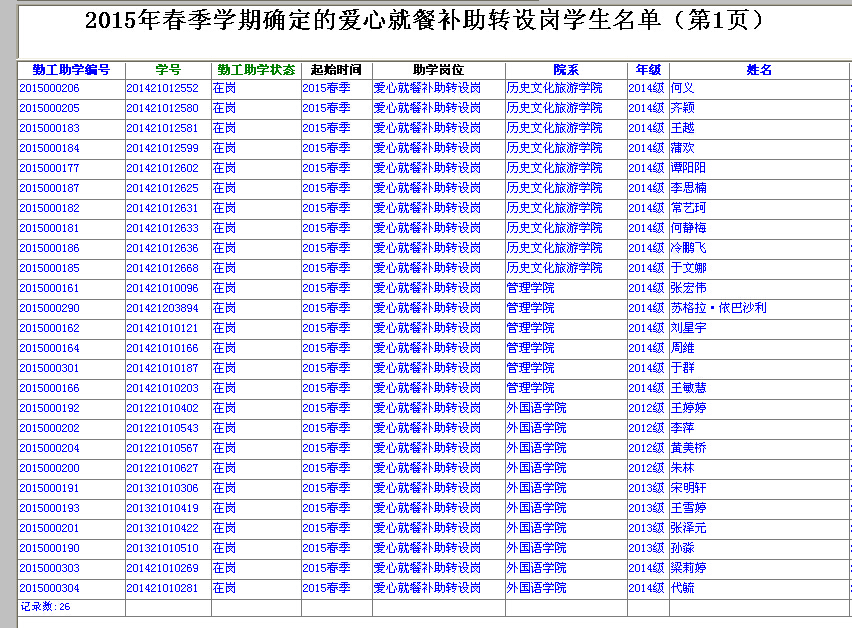Click the 年级 column header
852x628 pixels.
coord(648,70)
